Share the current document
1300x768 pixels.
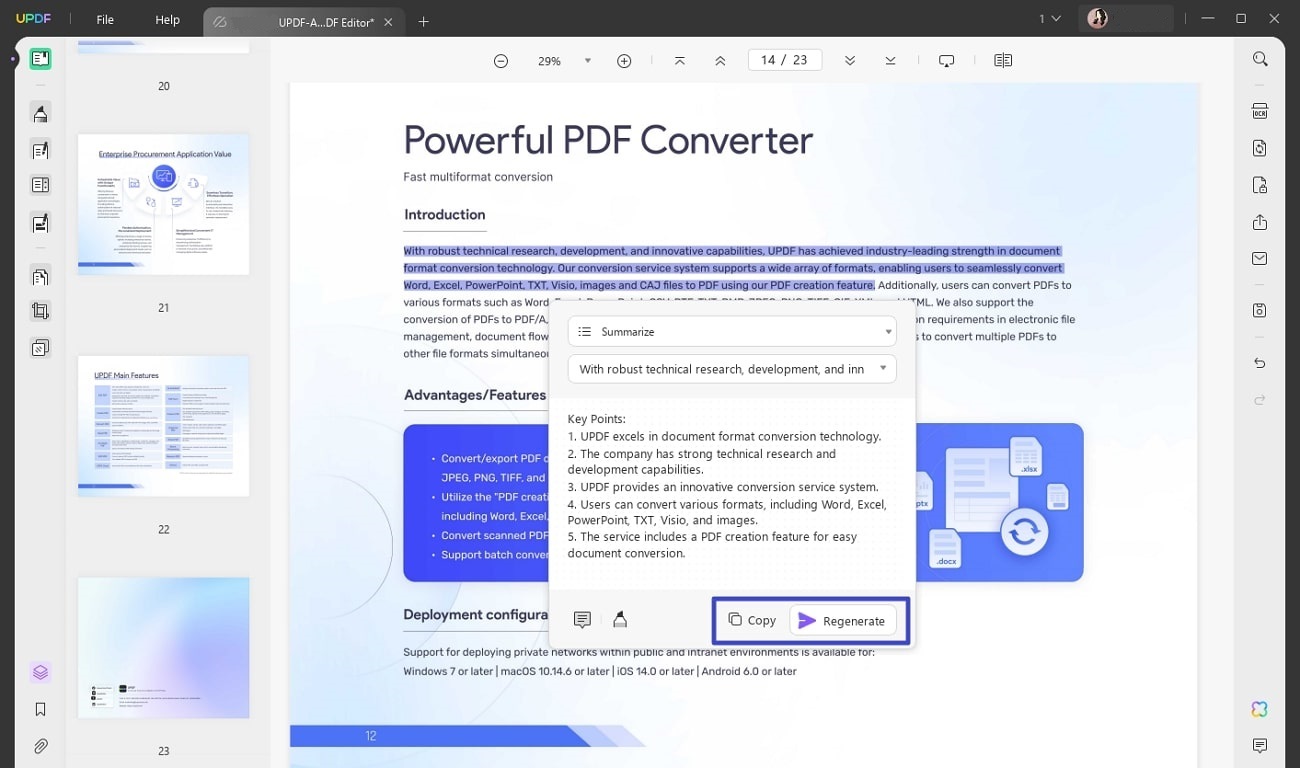tap(1259, 222)
